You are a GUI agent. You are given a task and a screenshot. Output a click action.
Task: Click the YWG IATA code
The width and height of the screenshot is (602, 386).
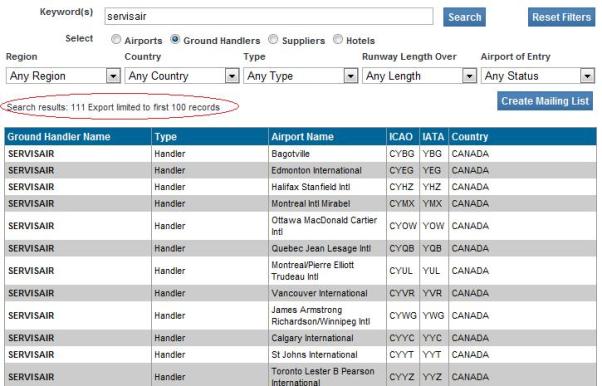(x=433, y=315)
